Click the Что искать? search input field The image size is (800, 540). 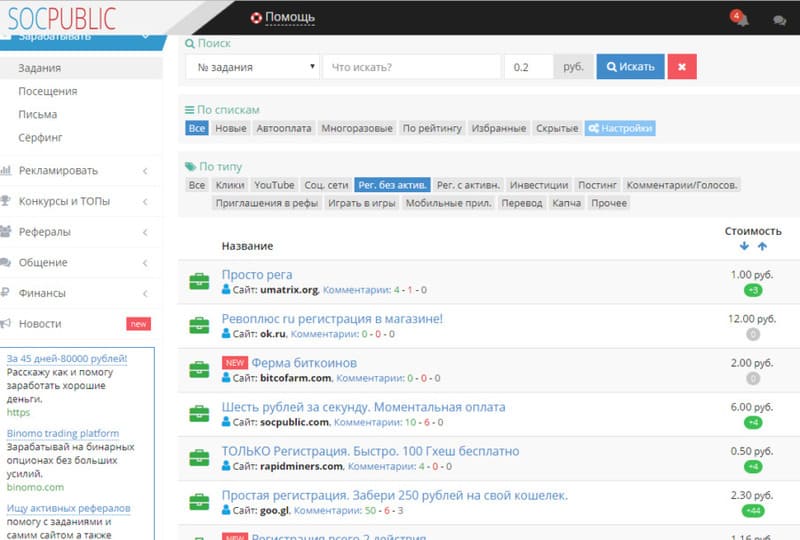point(411,67)
